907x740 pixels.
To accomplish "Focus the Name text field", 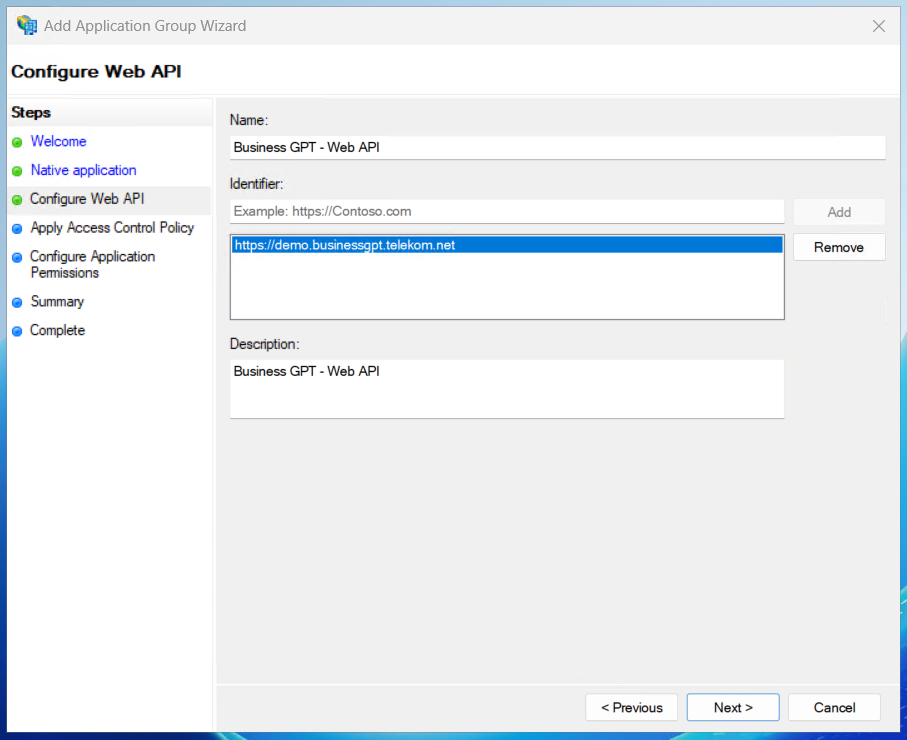I will click(x=558, y=148).
